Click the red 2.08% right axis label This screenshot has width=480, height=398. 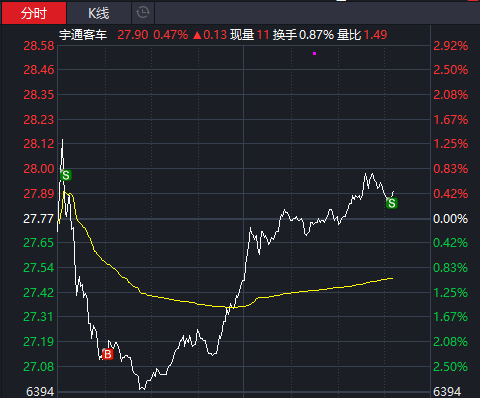coord(451,95)
